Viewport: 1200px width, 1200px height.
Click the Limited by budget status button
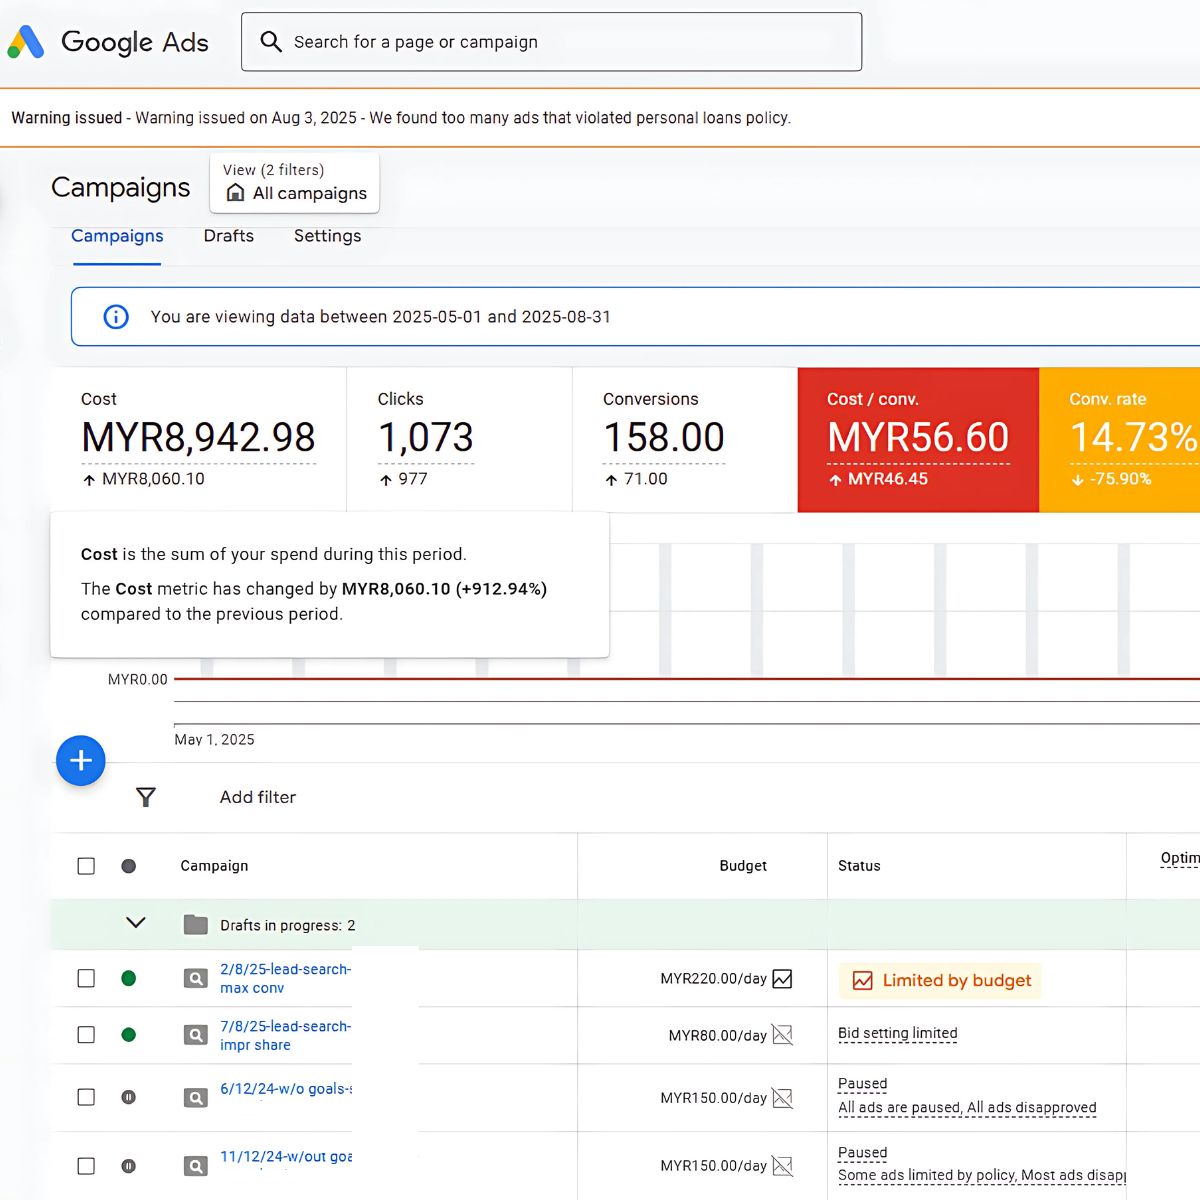coord(940,981)
